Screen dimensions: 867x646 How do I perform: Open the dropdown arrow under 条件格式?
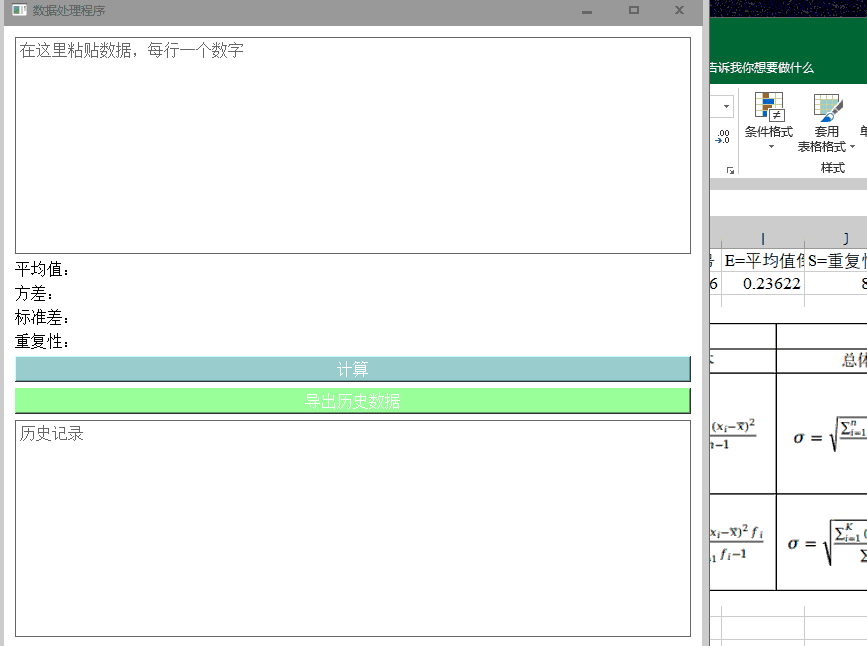769,147
